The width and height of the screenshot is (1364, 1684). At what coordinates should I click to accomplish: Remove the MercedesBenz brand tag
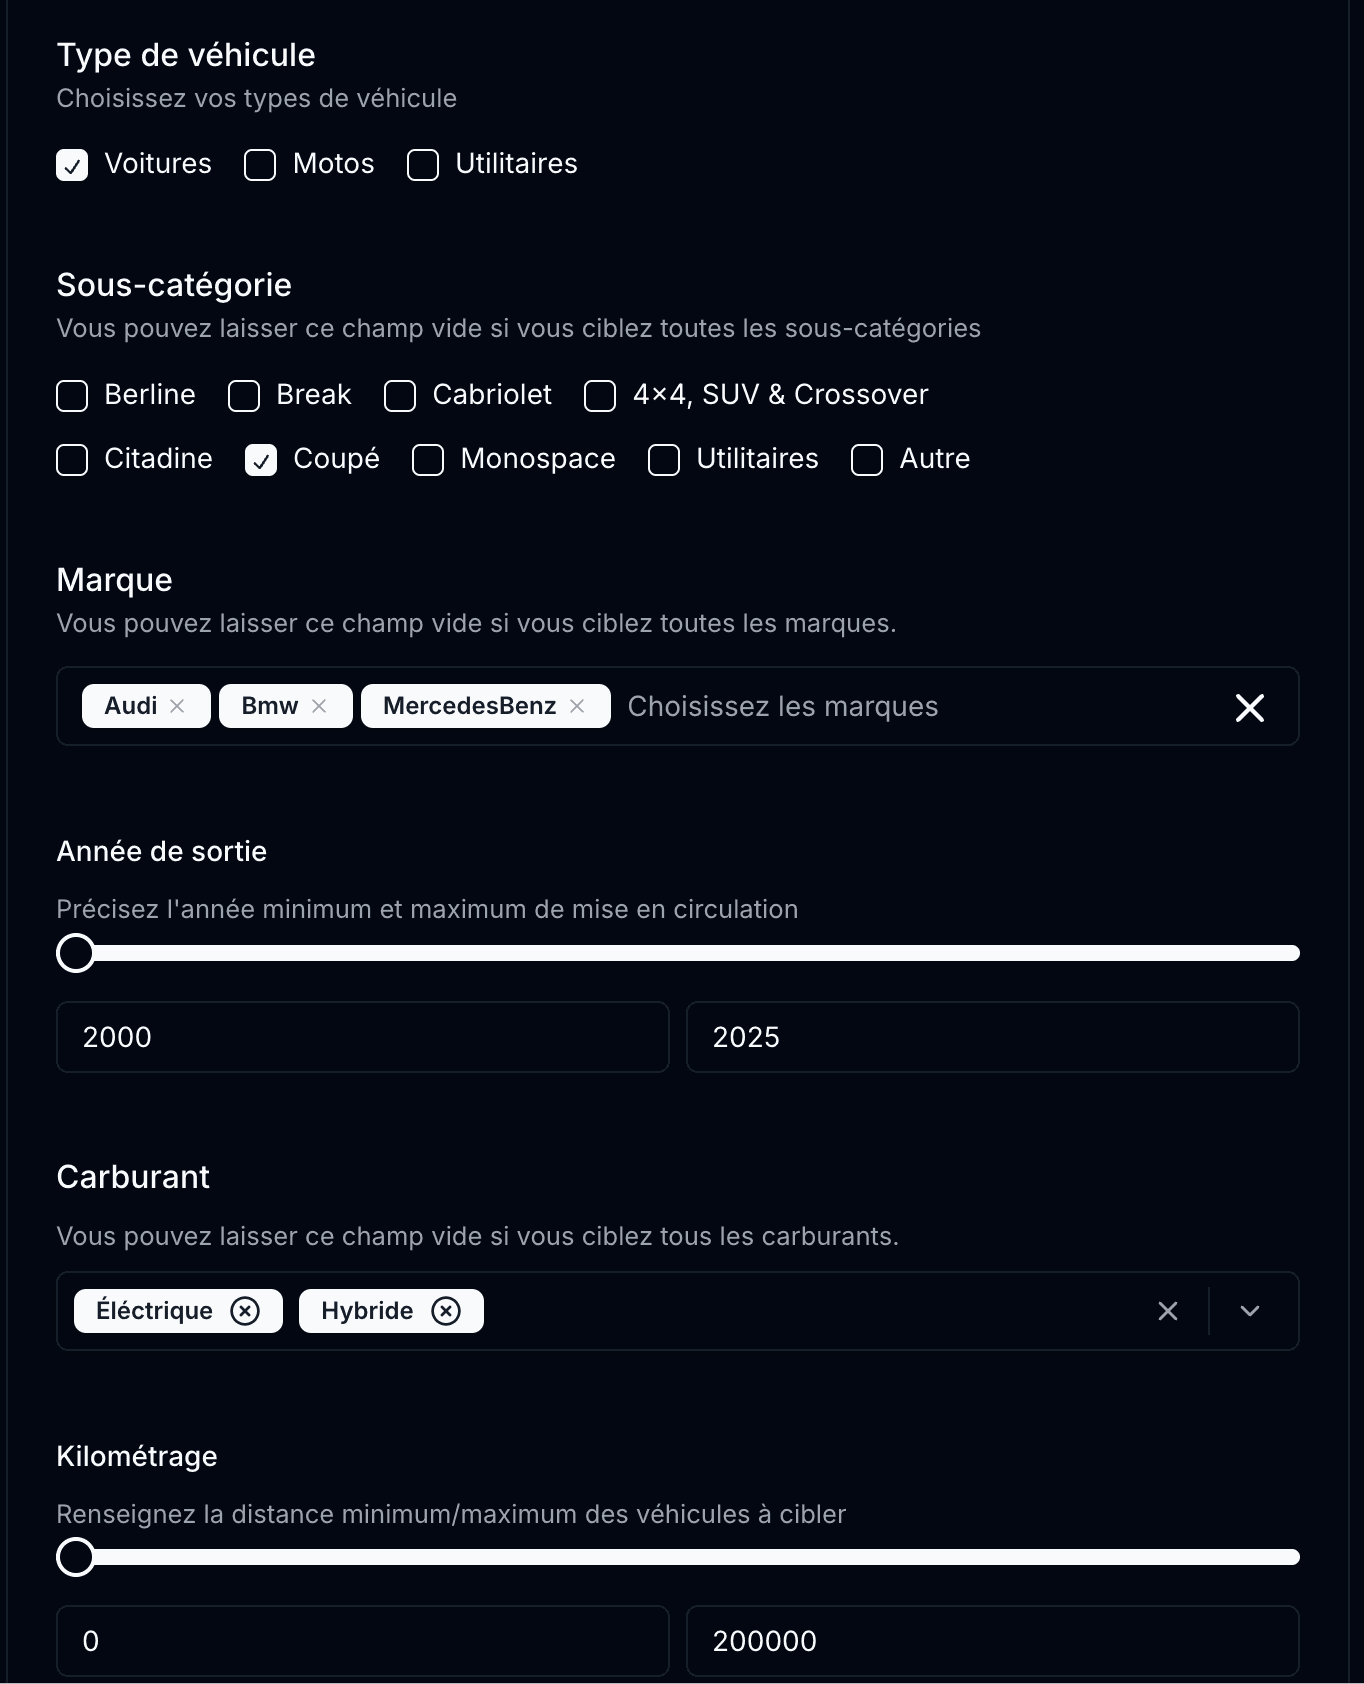[x=578, y=705]
